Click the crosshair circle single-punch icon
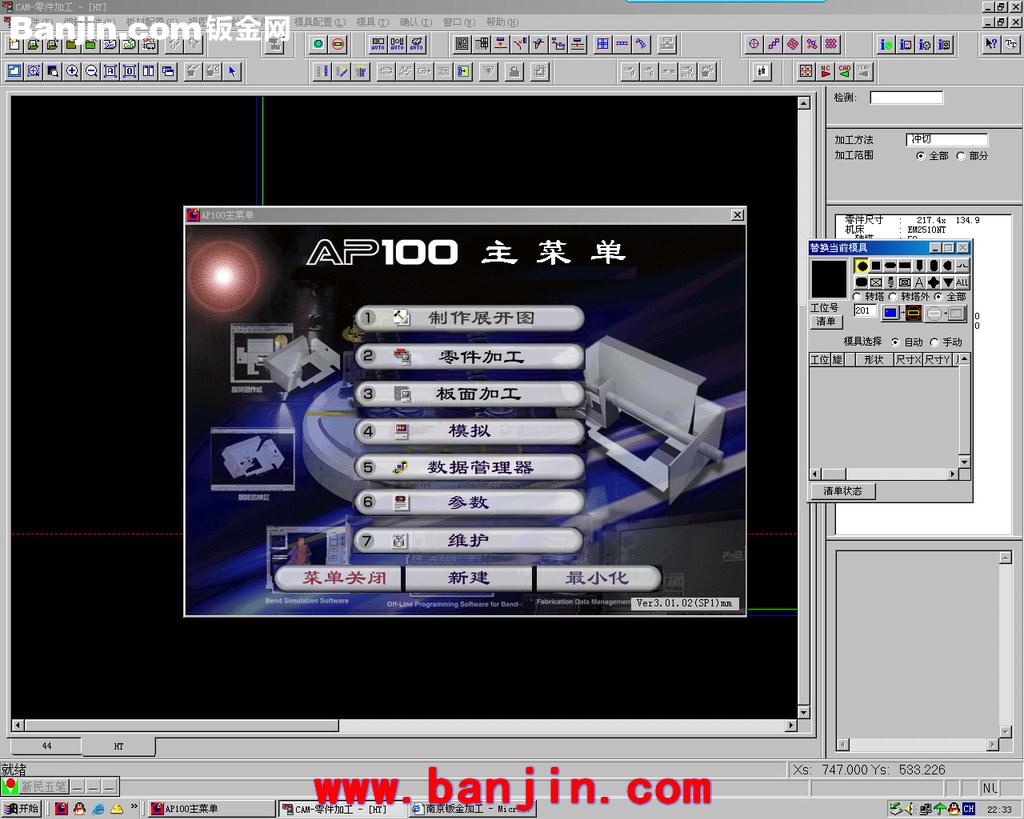Image resolution: width=1024 pixels, height=819 pixels. 754,44
